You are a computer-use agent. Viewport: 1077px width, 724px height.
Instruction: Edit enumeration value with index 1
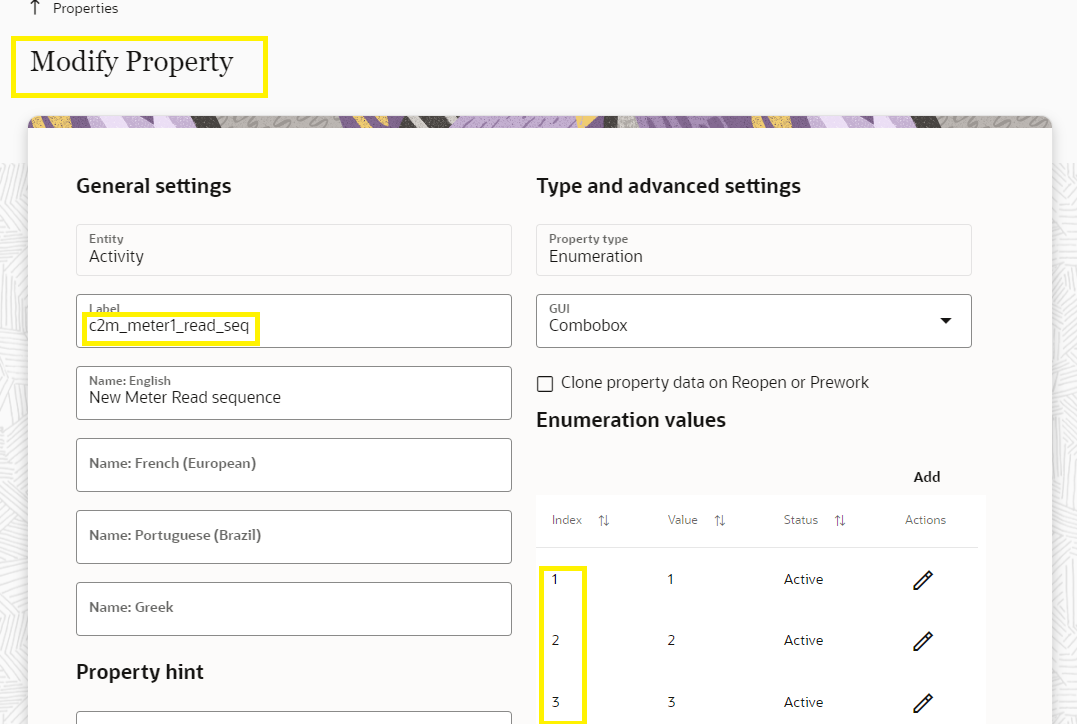922,580
